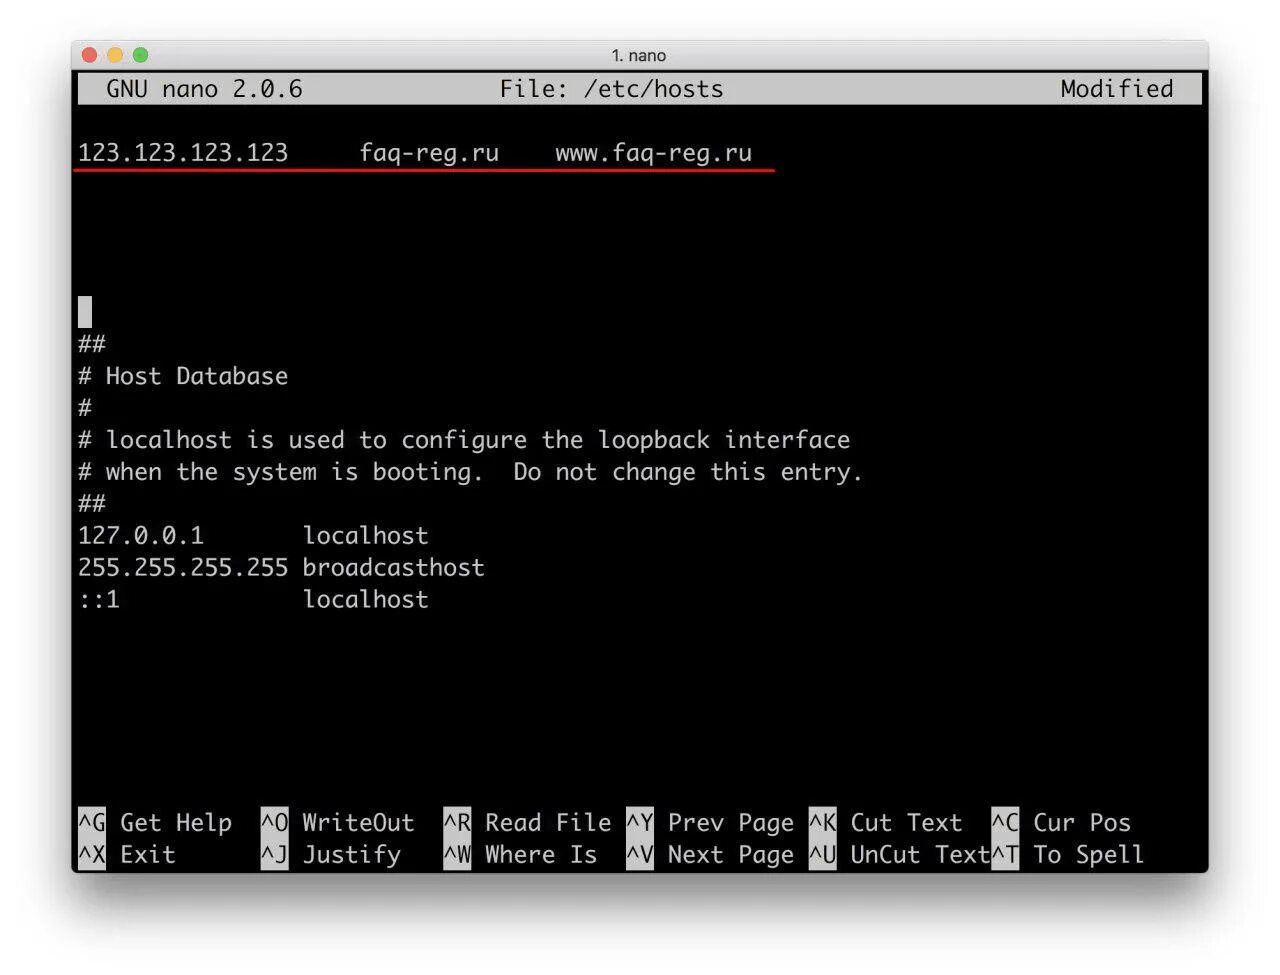
Task: Click the 'GNU nano 2.0.6' header text
Action: (x=204, y=89)
